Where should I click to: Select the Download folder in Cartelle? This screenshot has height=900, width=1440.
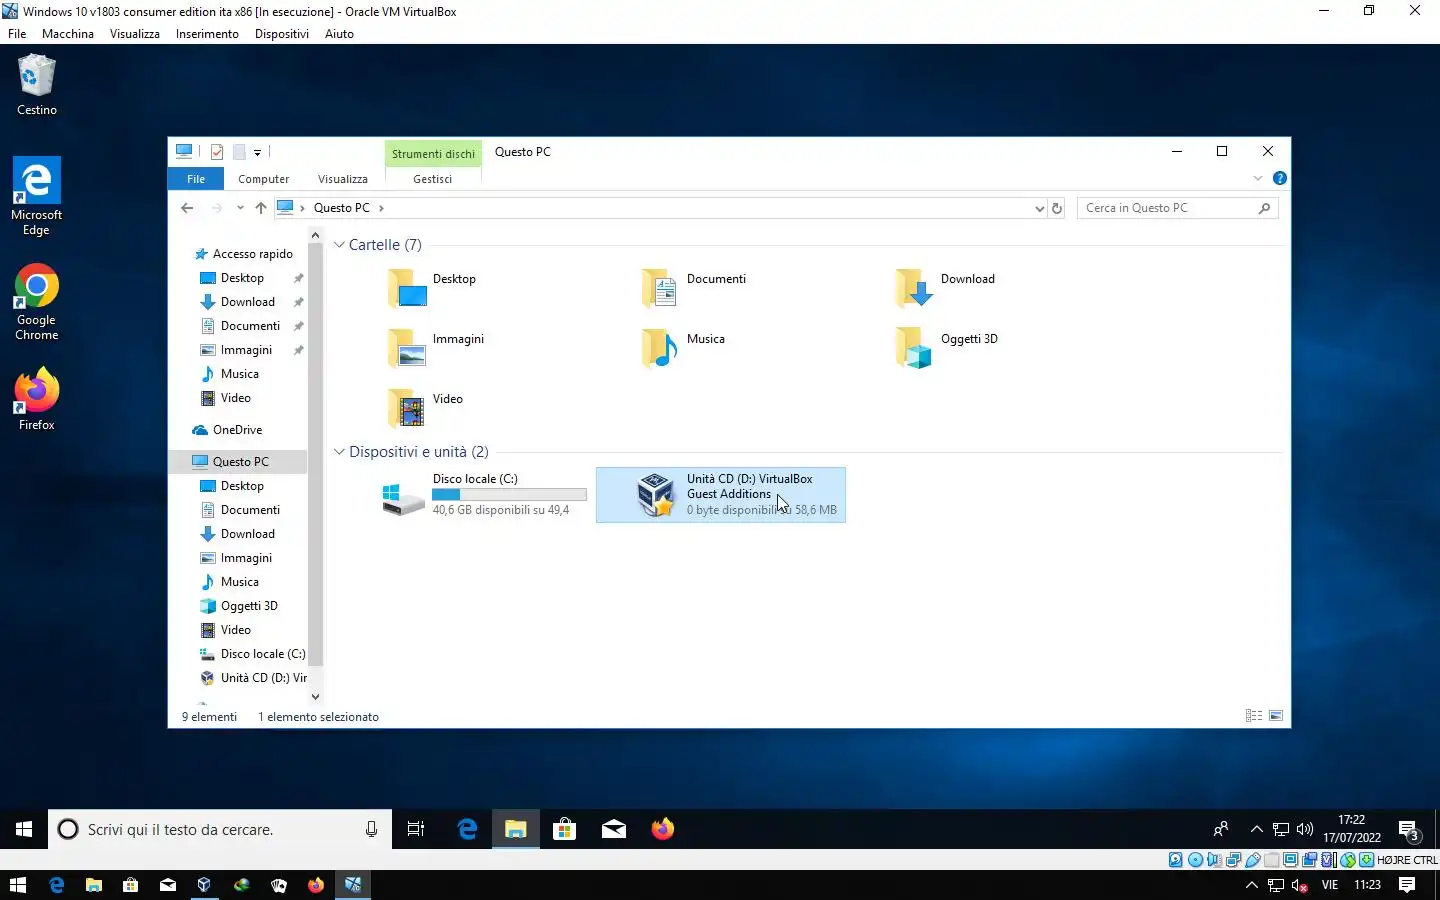pyautogui.click(x=946, y=288)
